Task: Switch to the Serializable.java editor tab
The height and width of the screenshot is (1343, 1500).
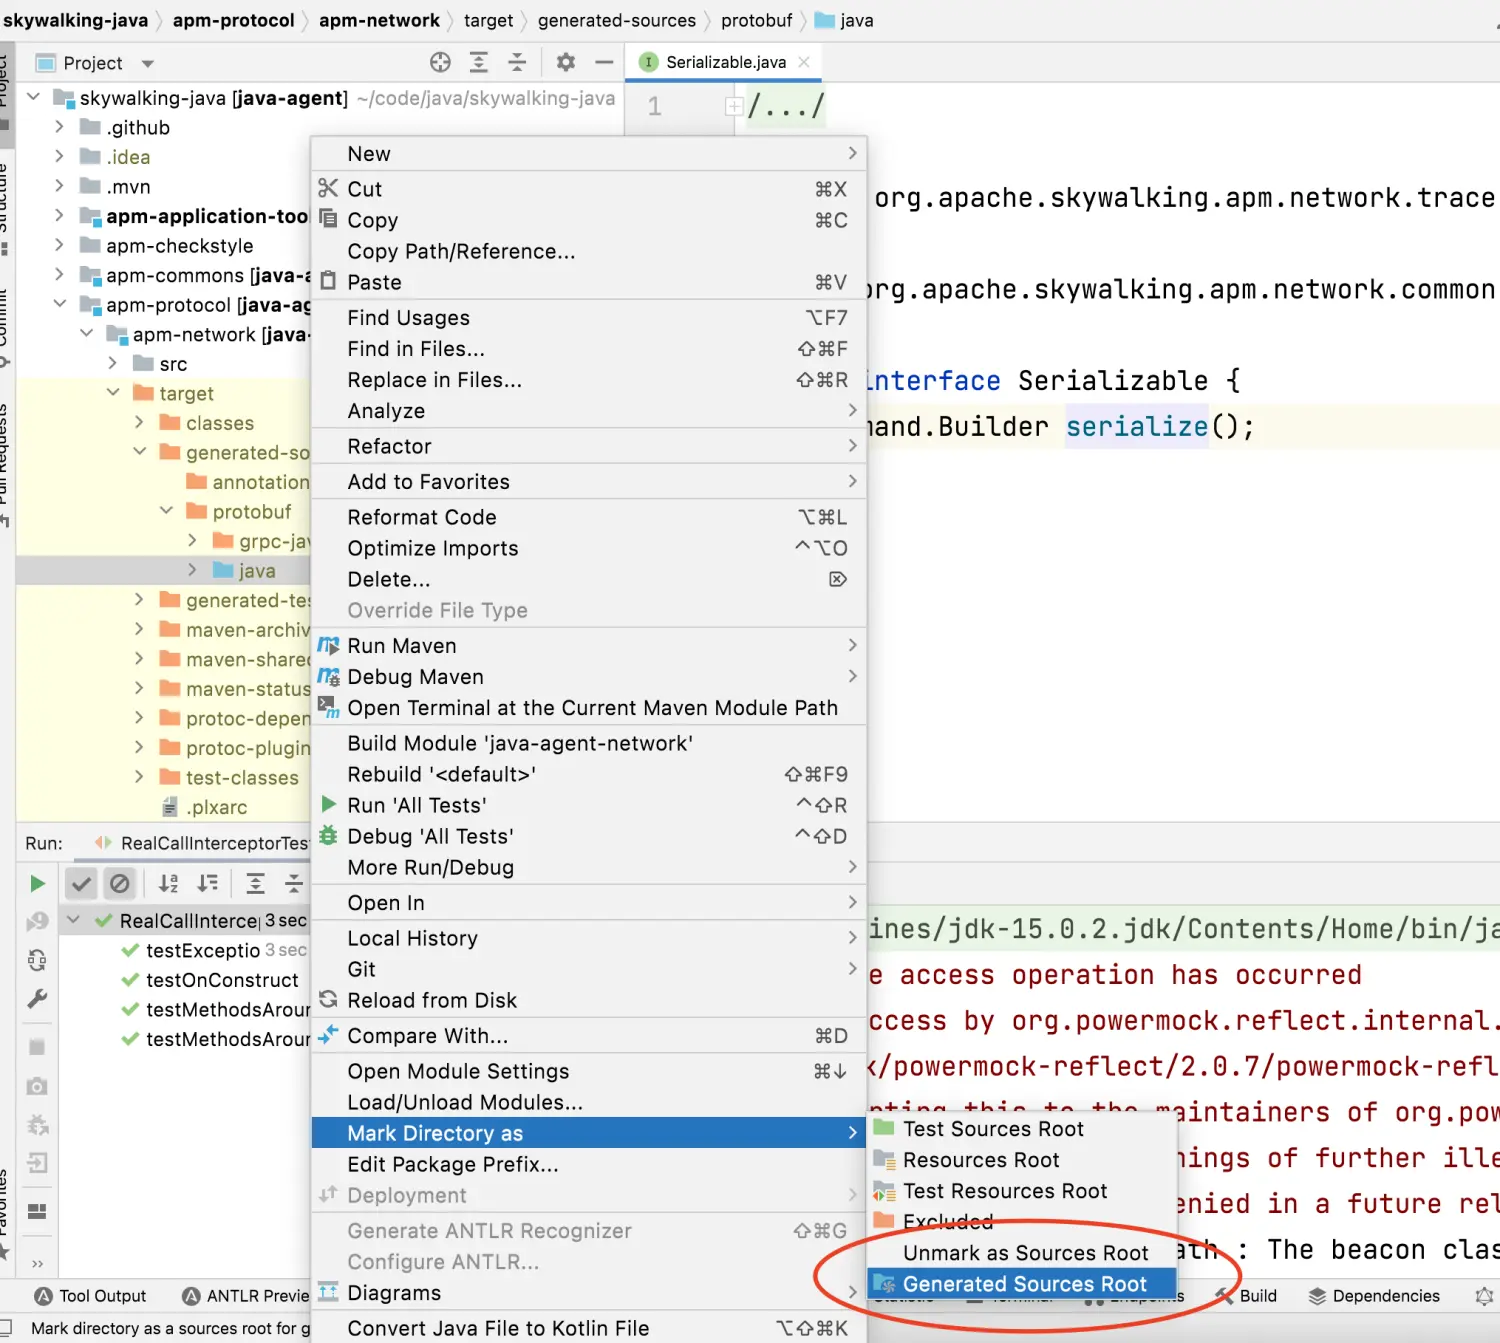Action: pyautogui.click(x=725, y=62)
